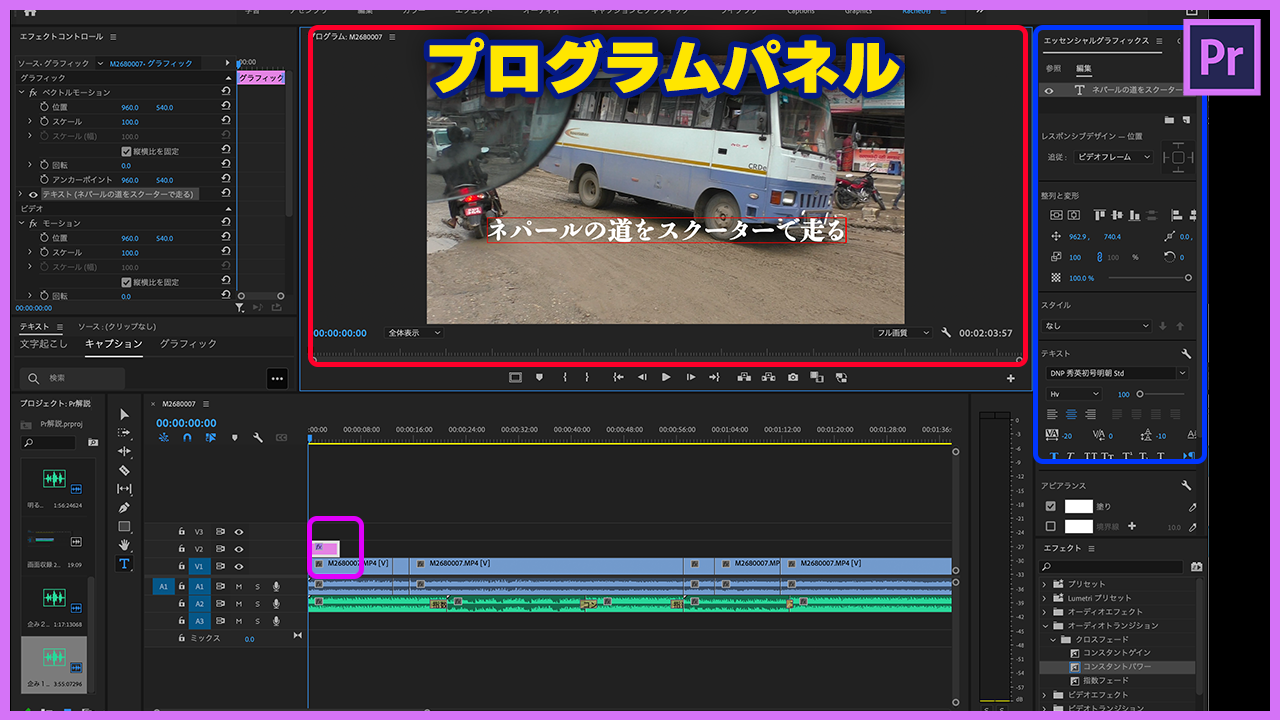Image resolution: width=1280 pixels, height=720 pixels.
Task: Open the 参照 tab in Essential Graphics
Action: 1053,68
